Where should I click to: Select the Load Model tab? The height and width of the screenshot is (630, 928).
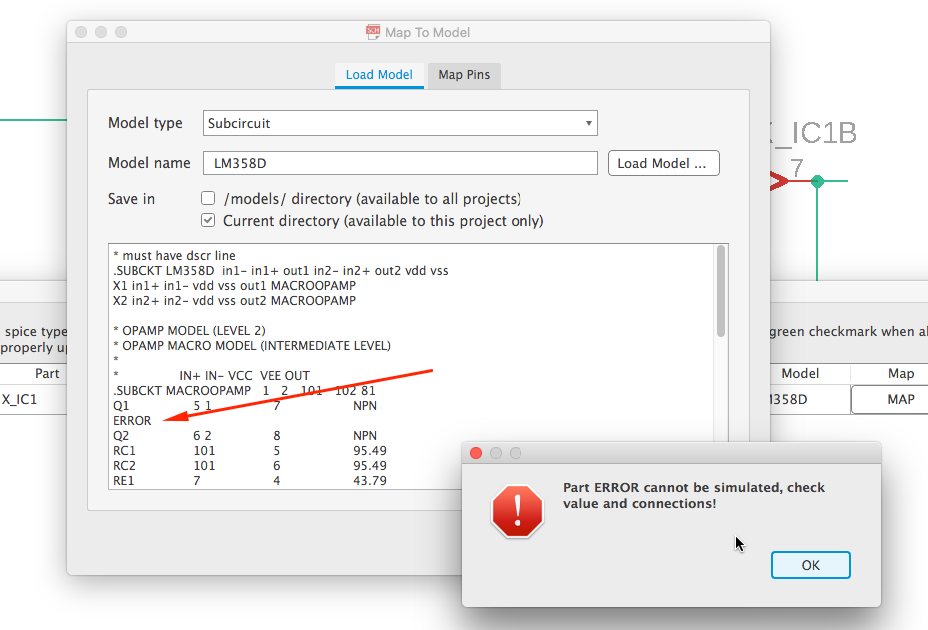click(x=379, y=75)
